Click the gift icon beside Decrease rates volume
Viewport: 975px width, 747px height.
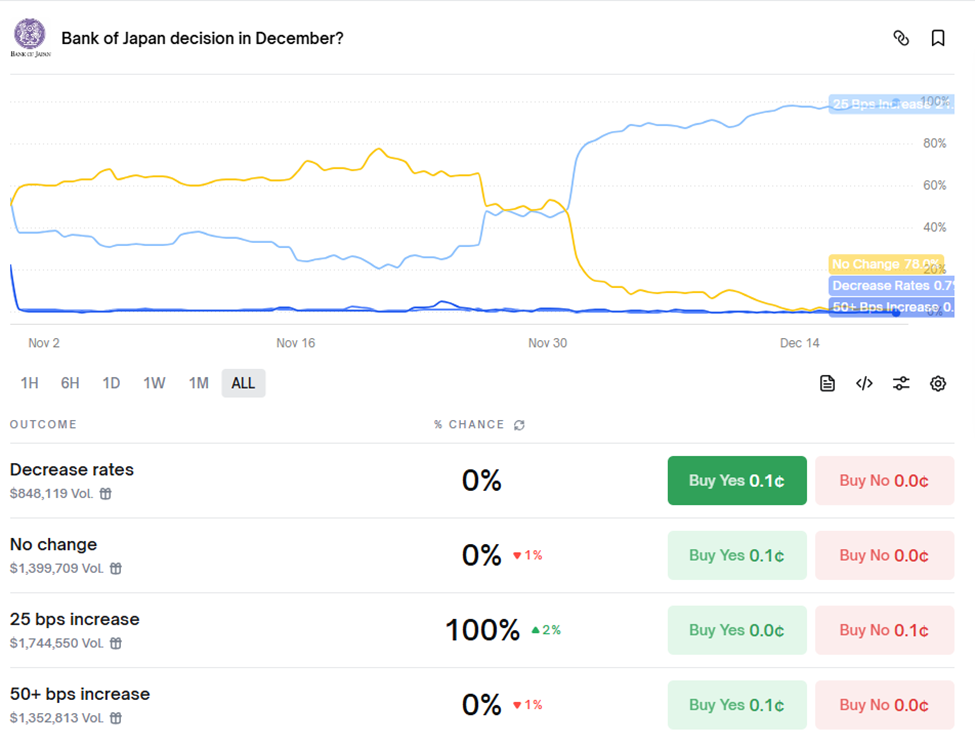pyautogui.click(x=105, y=493)
